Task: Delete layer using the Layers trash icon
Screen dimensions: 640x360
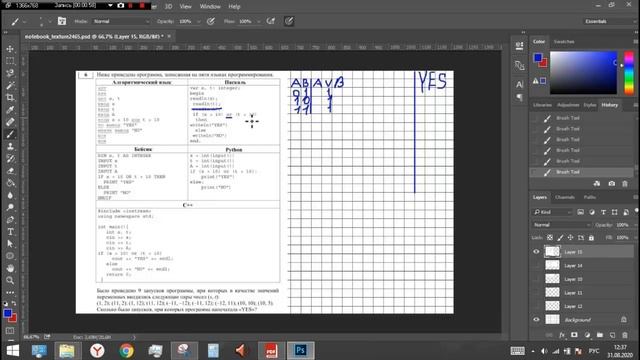Action: pyautogui.click(x=625, y=335)
